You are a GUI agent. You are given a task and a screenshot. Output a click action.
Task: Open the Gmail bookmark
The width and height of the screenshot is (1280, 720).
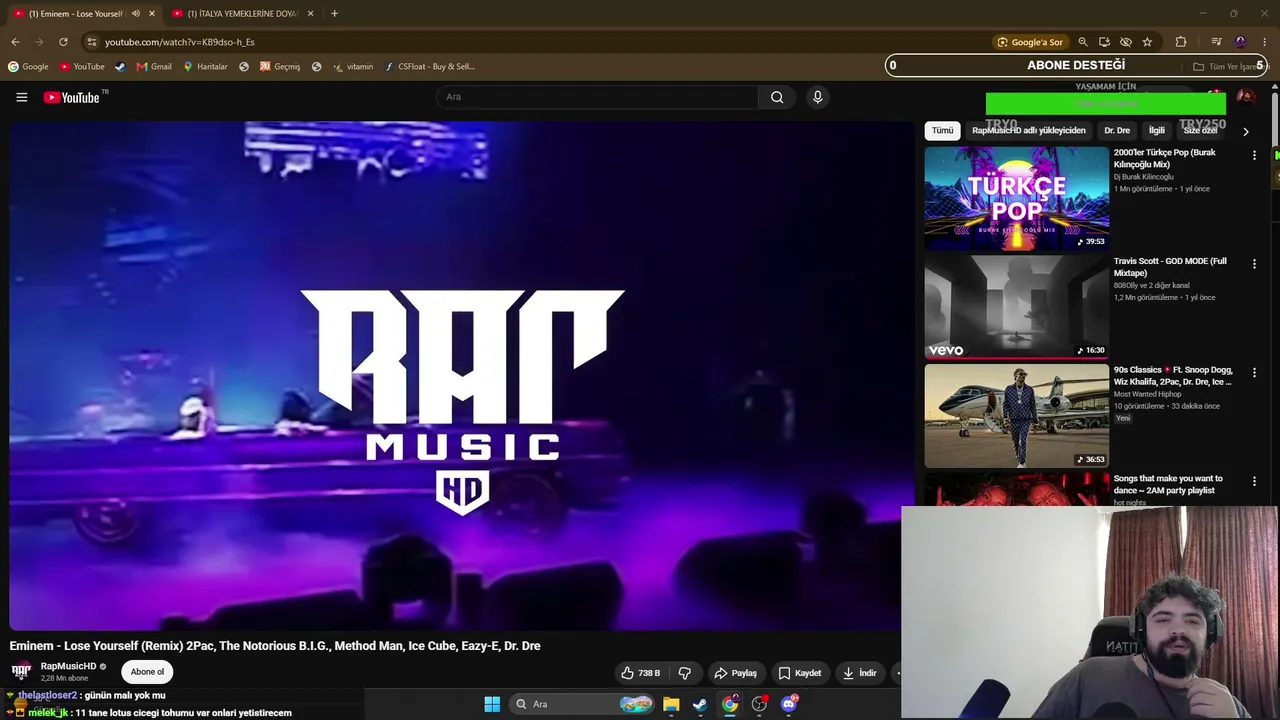[154, 67]
